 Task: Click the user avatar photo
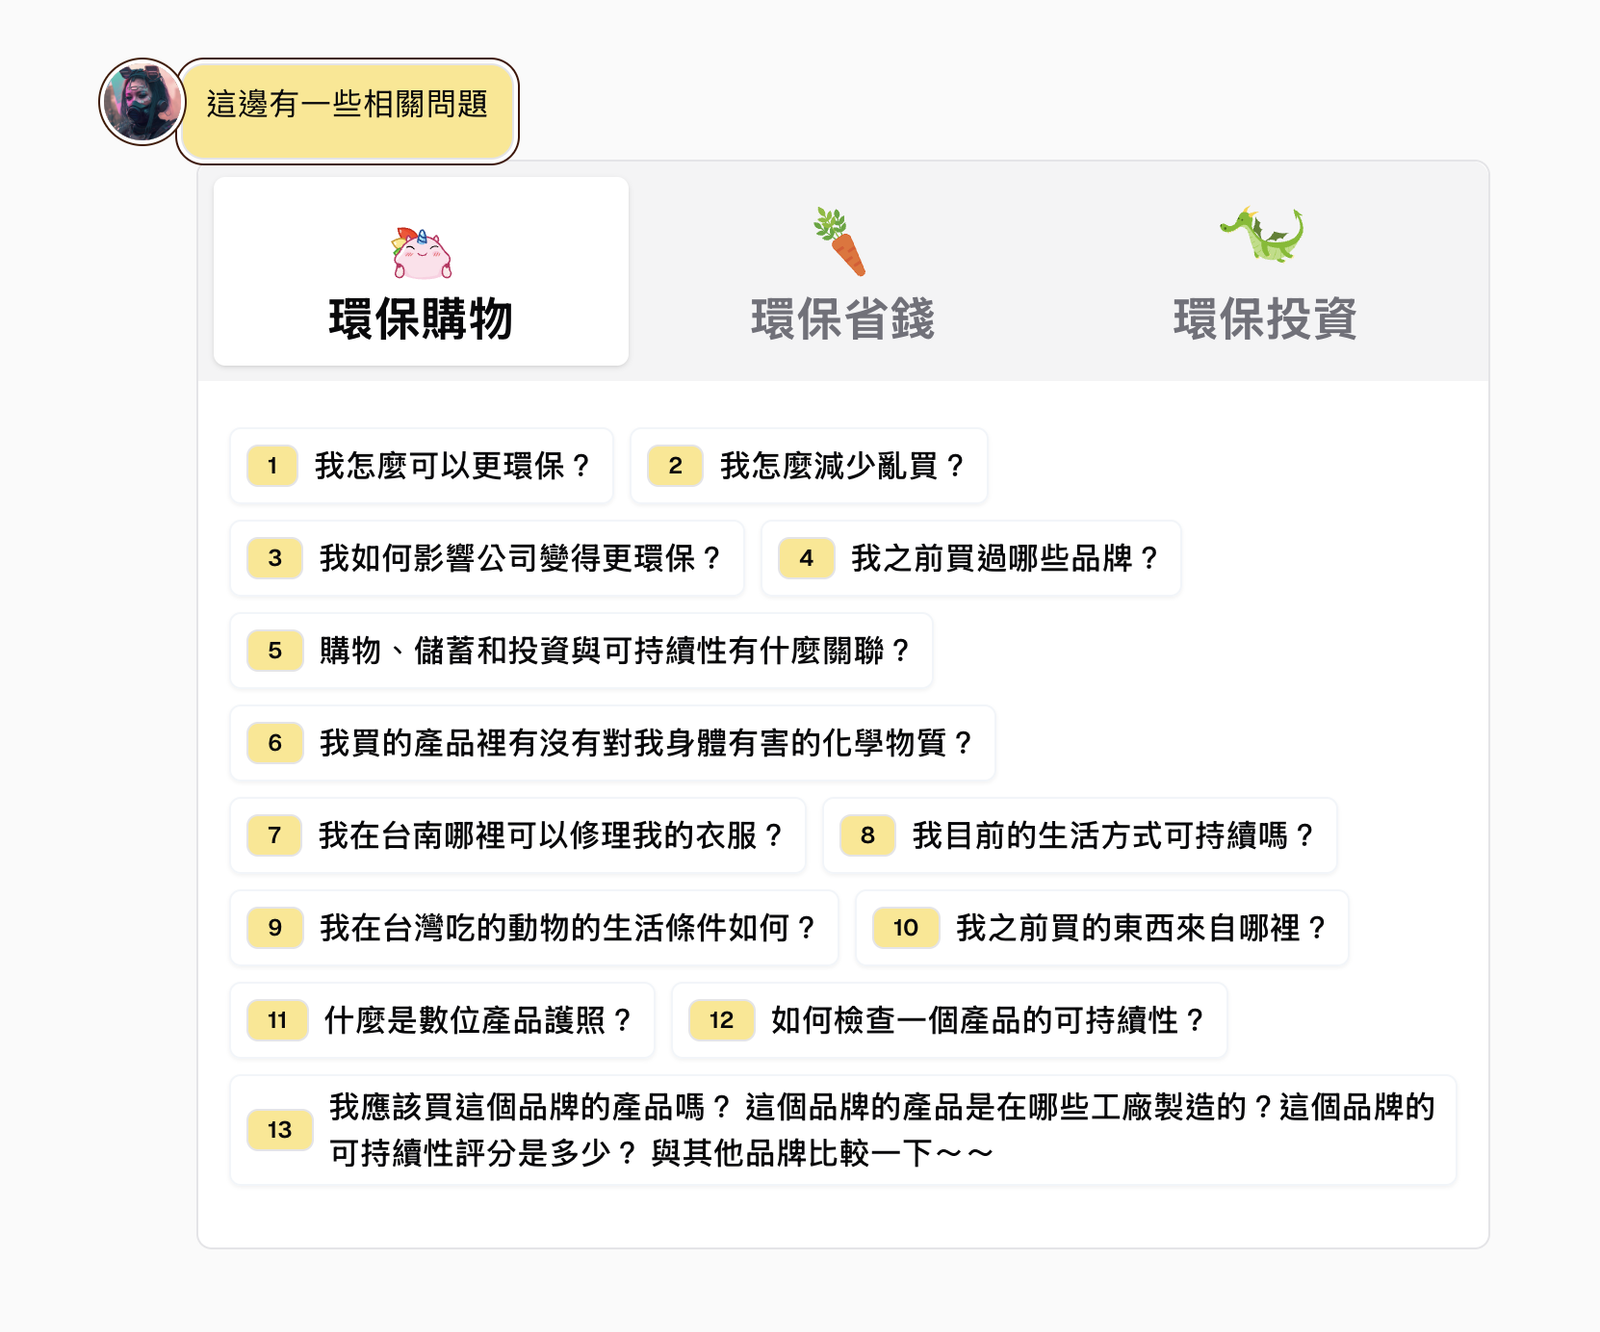[x=142, y=102]
